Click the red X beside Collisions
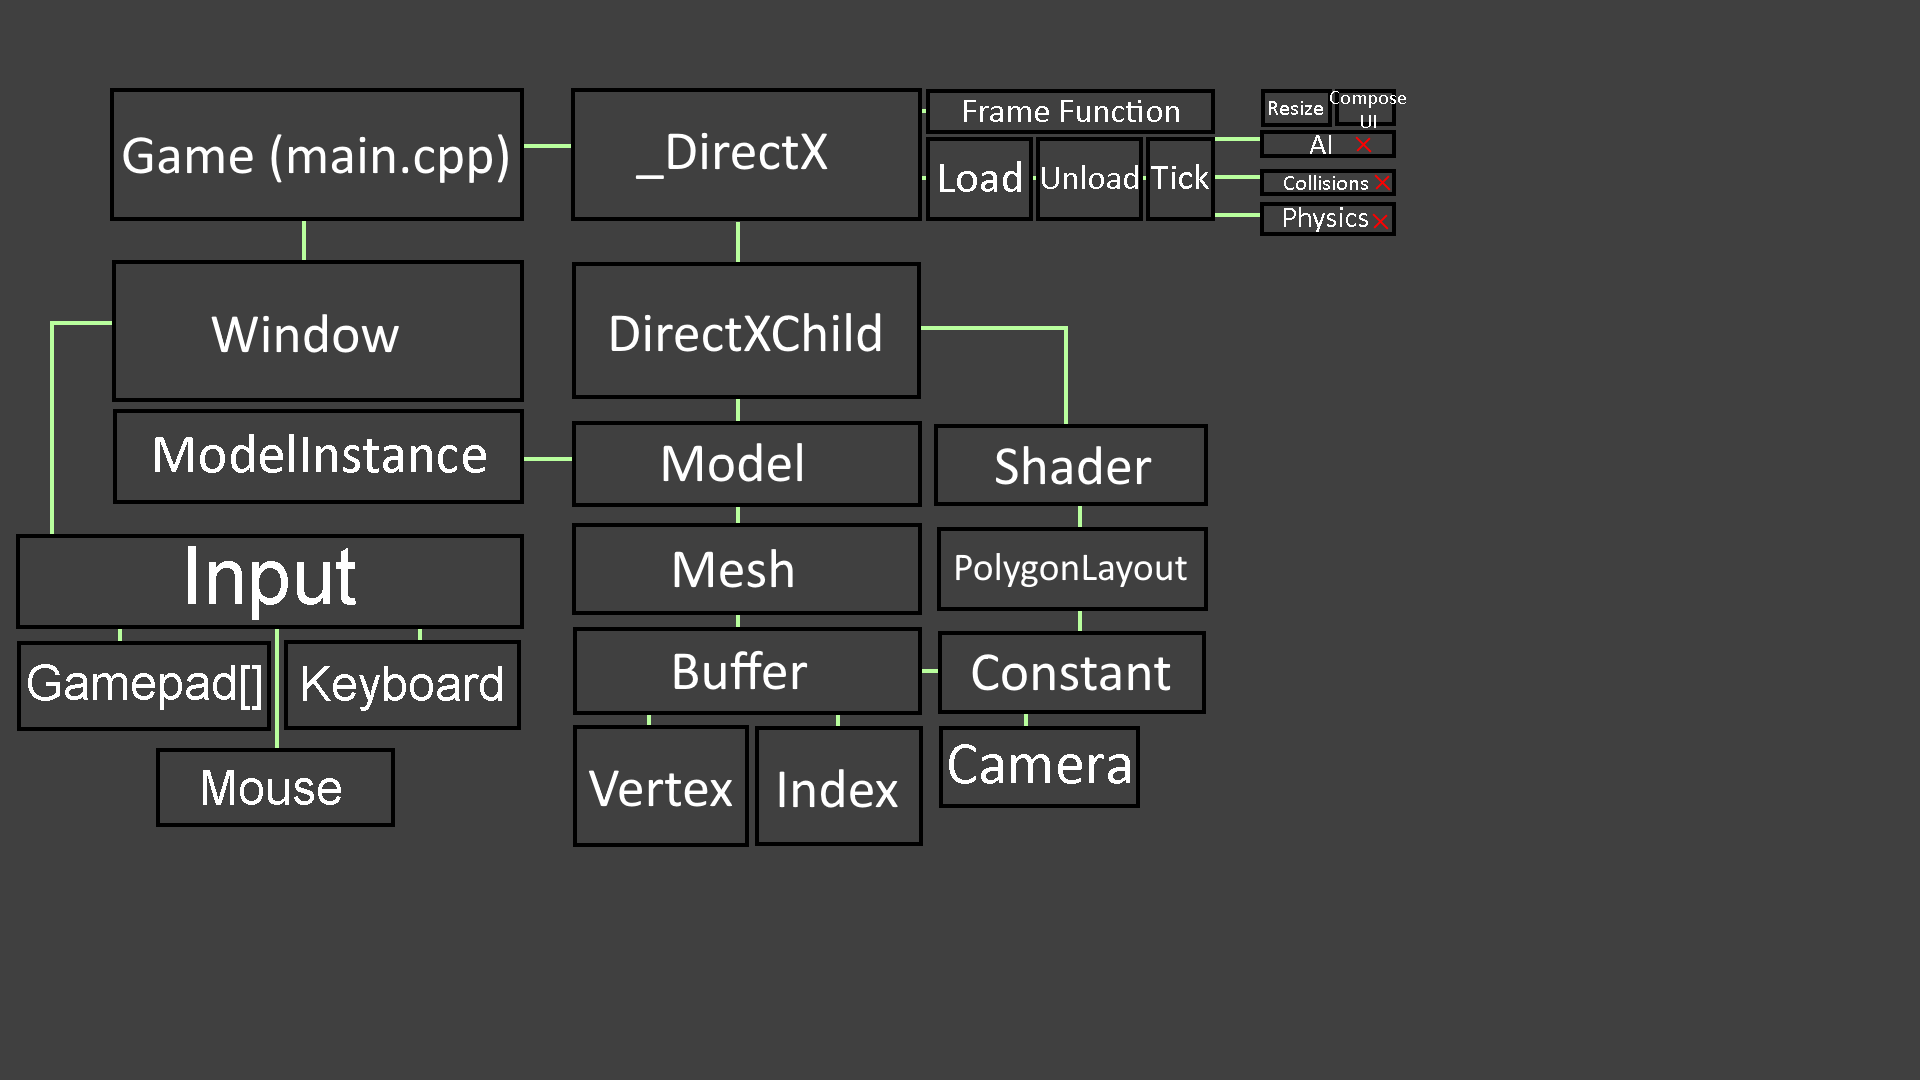This screenshot has width=1920, height=1080. point(1383,183)
